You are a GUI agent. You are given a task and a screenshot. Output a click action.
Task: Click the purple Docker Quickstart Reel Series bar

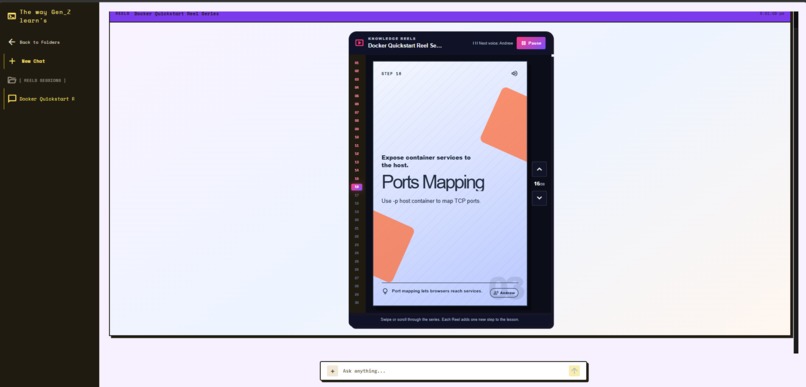450,16
